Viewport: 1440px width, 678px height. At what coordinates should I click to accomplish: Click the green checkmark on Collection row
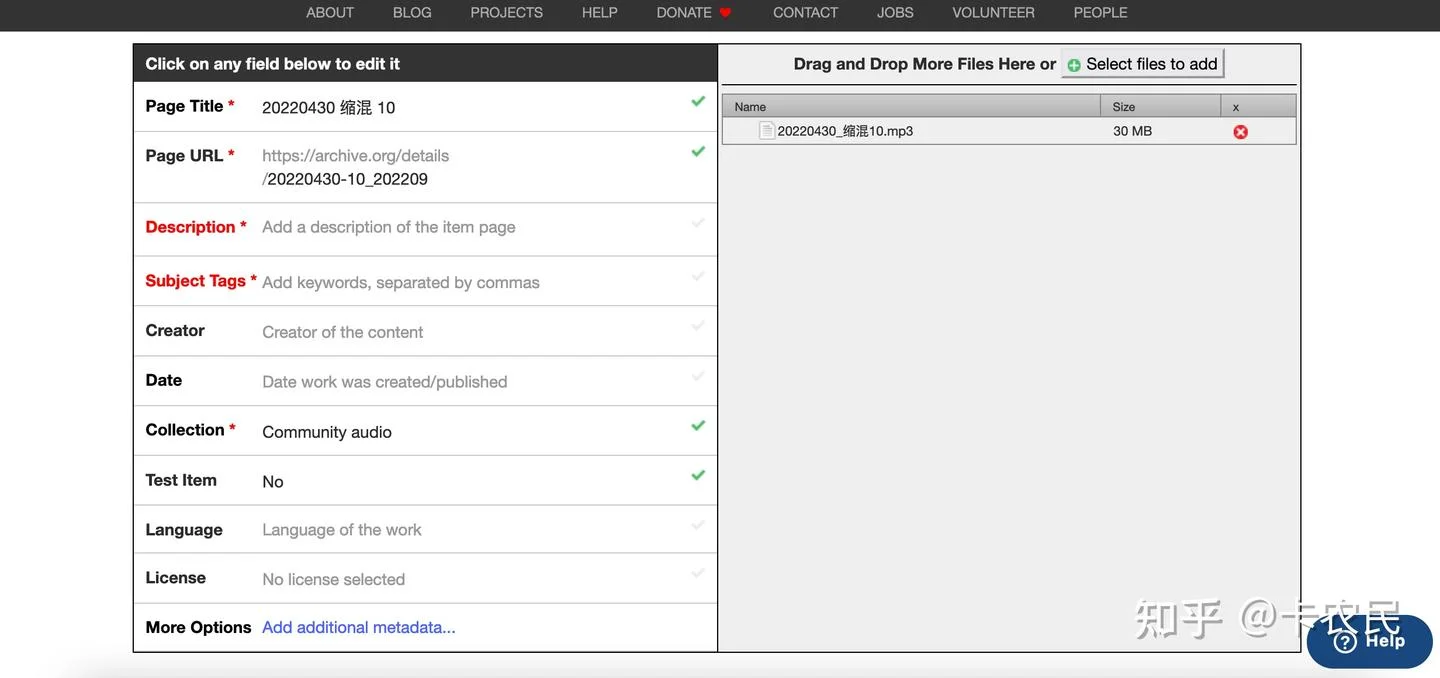point(698,425)
